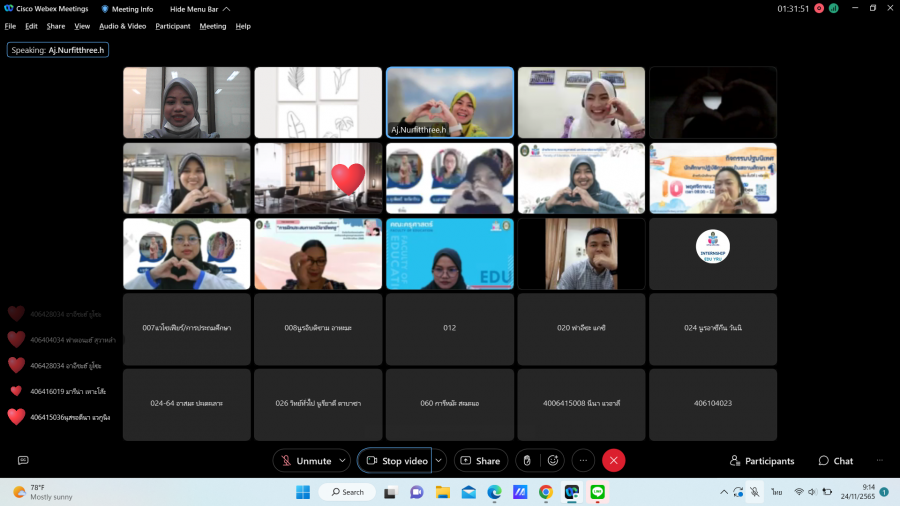Collapse the menu bar with Hide Menu Bar
This screenshot has width=900, height=506.
tap(198, 9)
